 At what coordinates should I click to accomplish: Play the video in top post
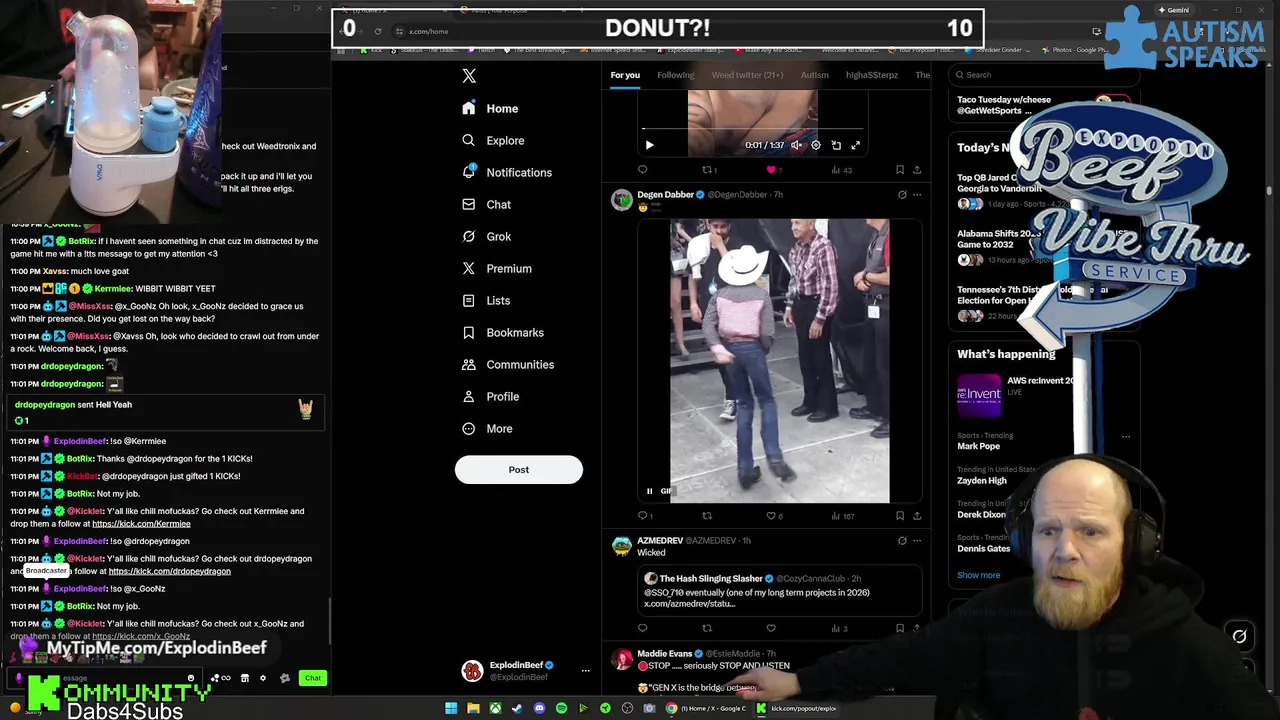pyautogui.click(x=649, y=145)
